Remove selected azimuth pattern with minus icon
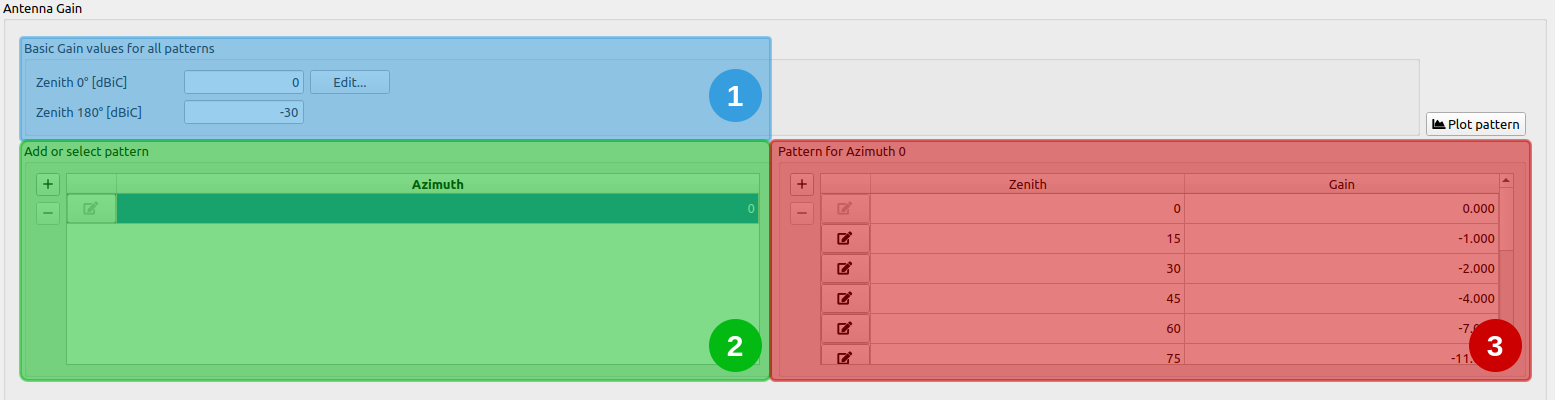This screenshot has width=1556, height=402. tap(48, 213)
